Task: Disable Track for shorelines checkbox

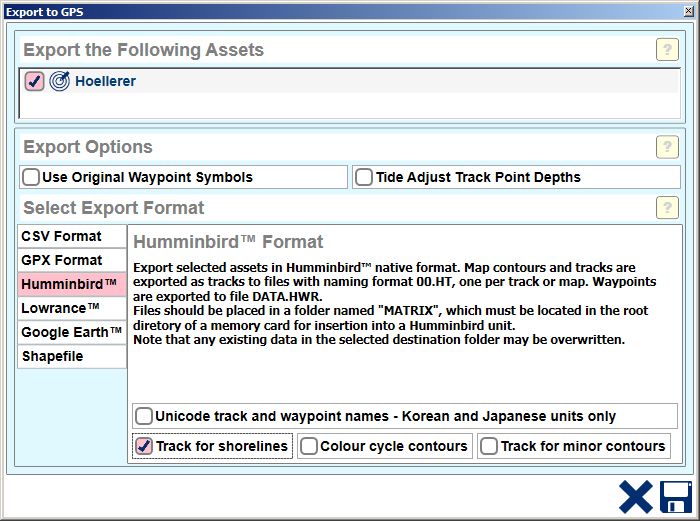Action: (144, 446)
